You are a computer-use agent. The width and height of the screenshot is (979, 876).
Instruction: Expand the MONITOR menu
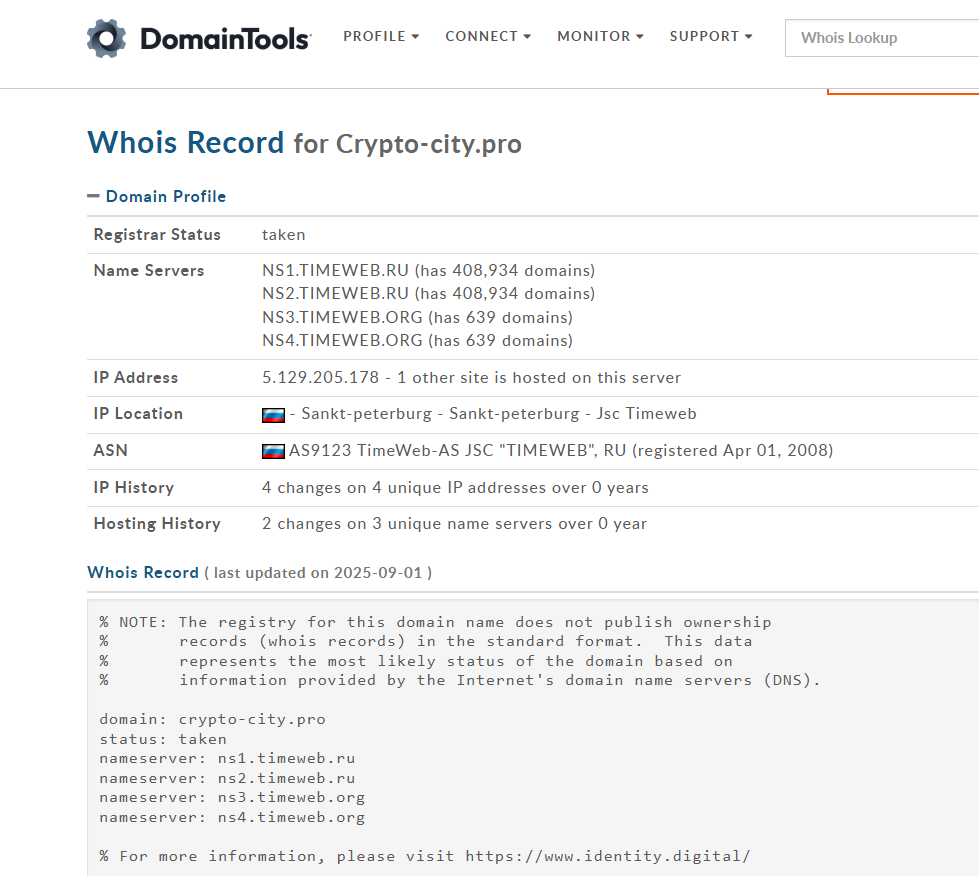600,36
